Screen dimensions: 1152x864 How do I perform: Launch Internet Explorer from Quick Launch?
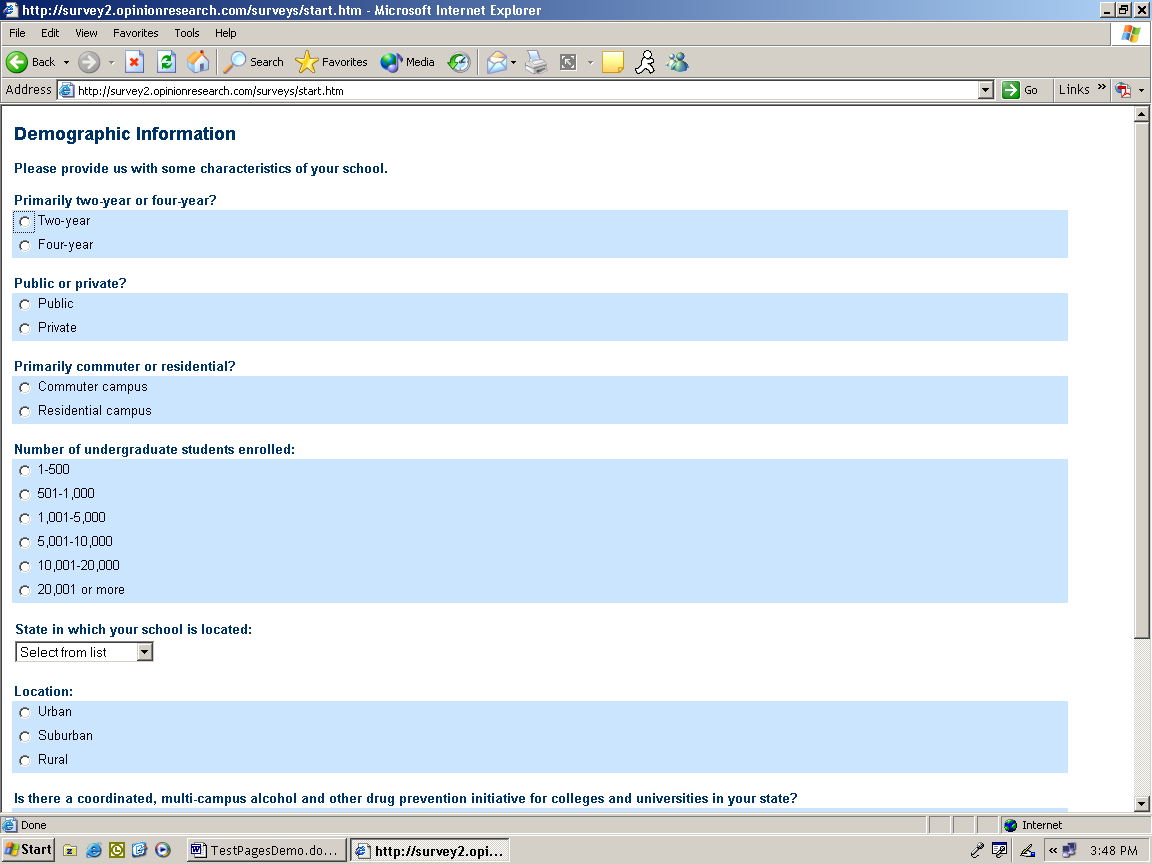(93, 850)
